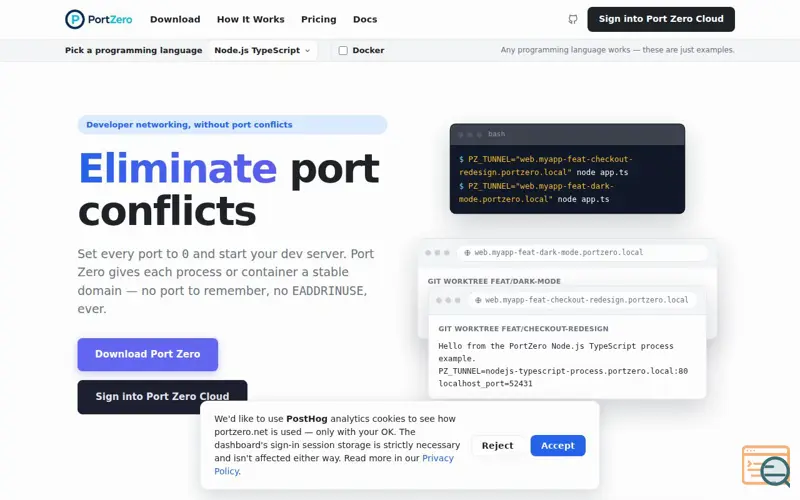Click the PortZero logo
This screenshot has width=800, height=500.
[98, 19]
